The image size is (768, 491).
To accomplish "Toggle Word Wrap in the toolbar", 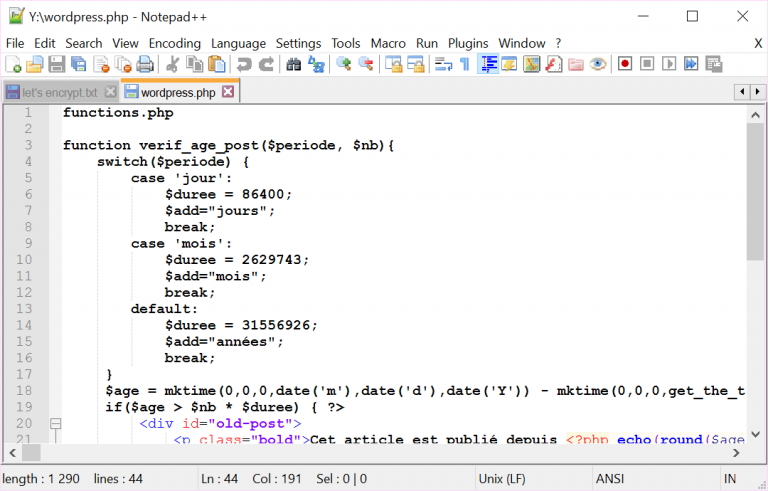I will point(443,65).
